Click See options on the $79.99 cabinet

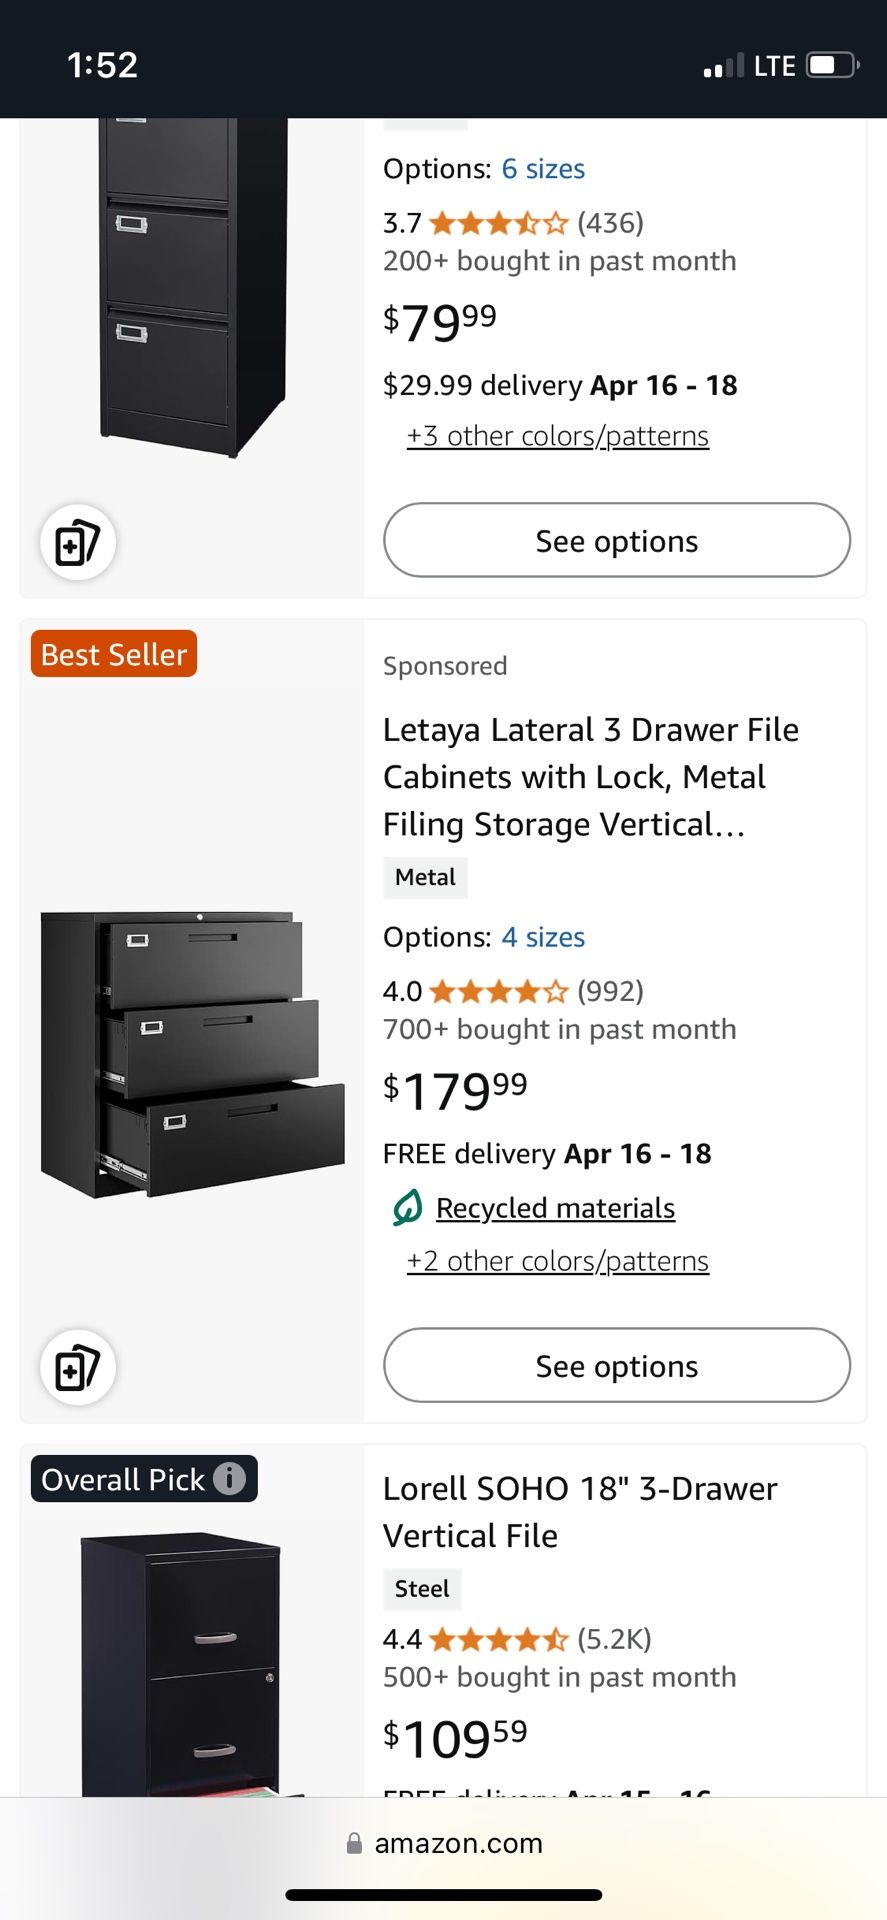point(615,540)
